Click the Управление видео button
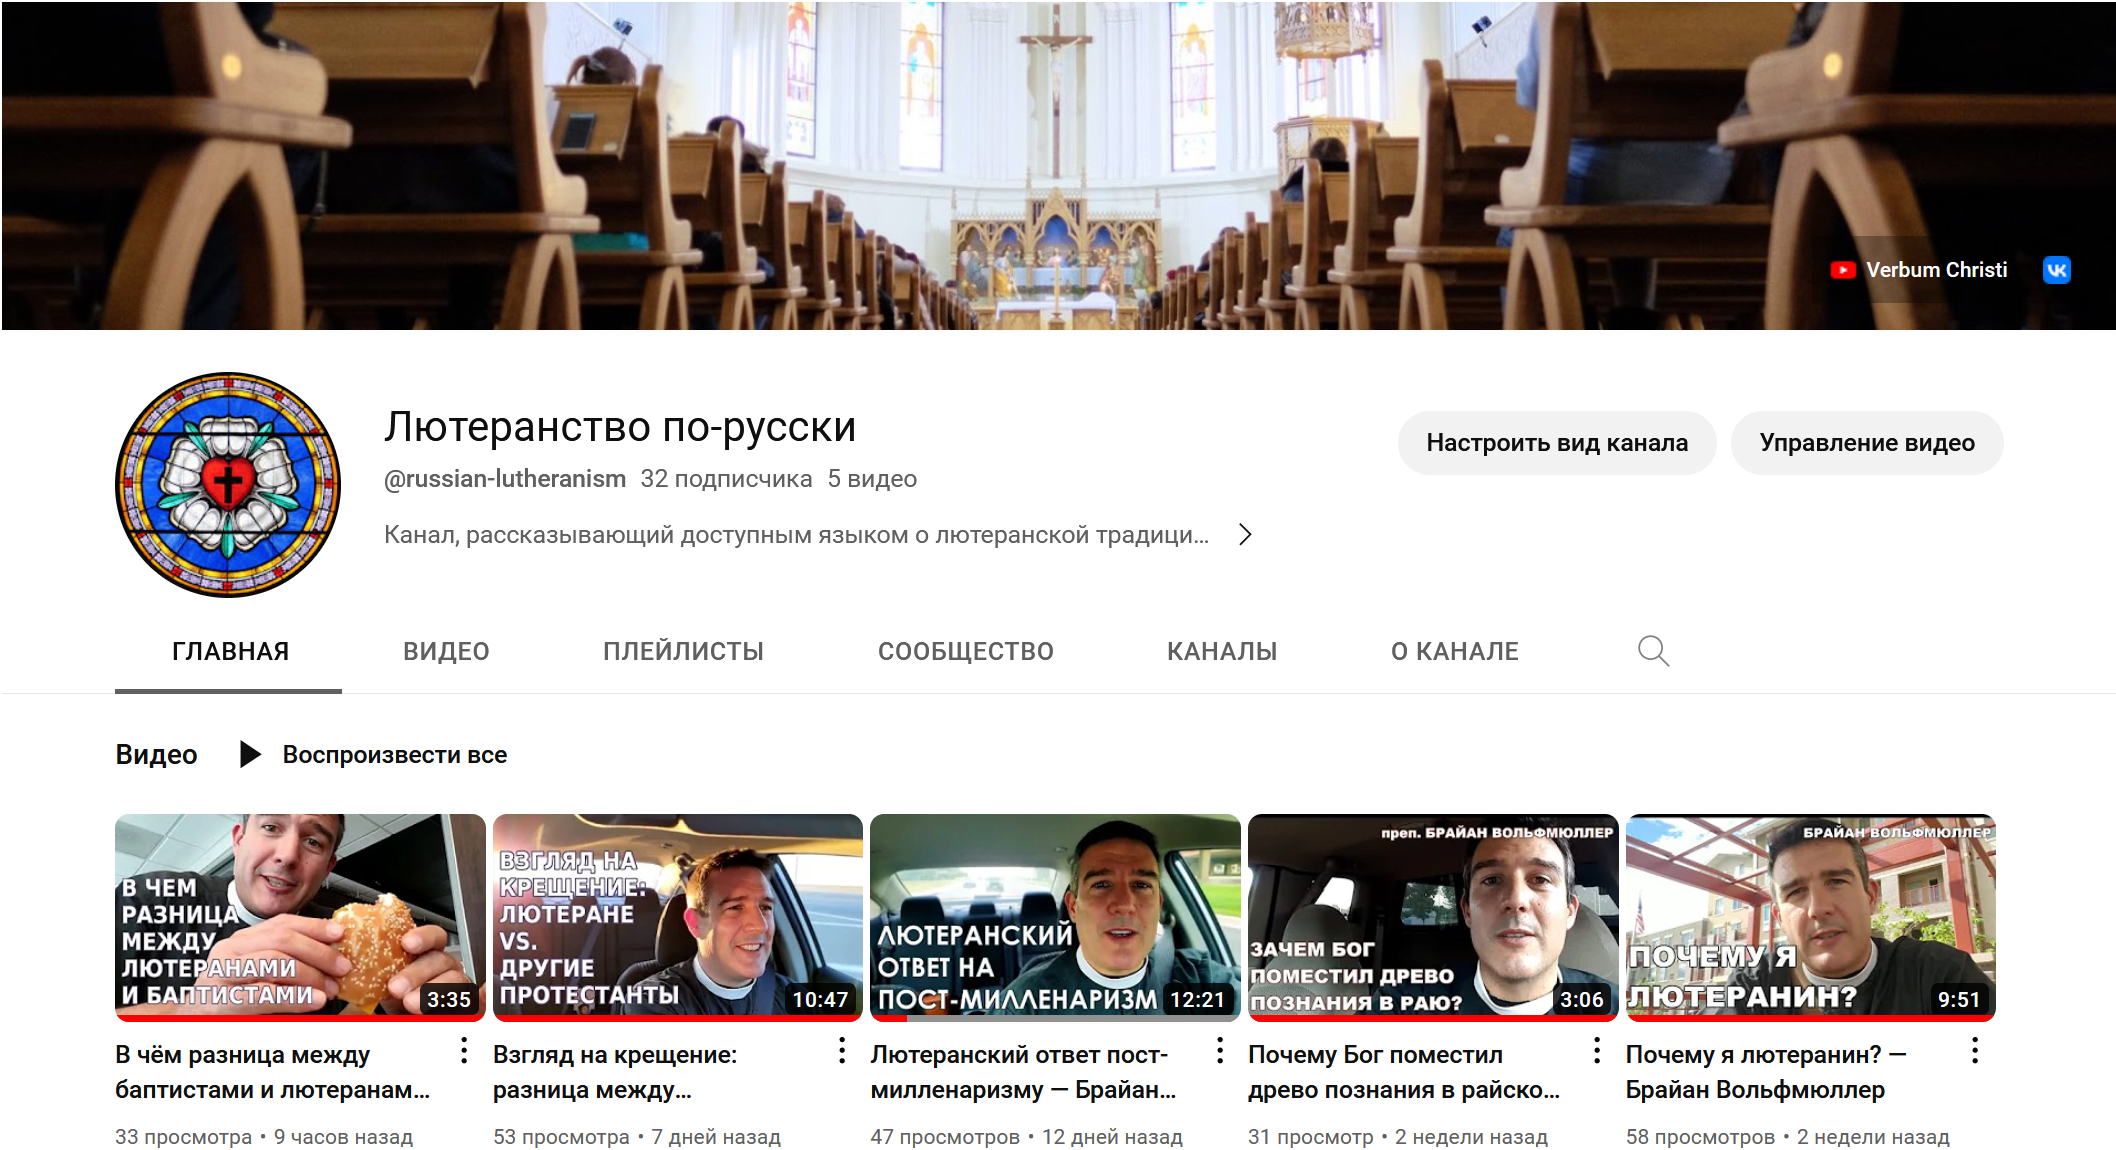2116x1150 pixels. 1867,443
